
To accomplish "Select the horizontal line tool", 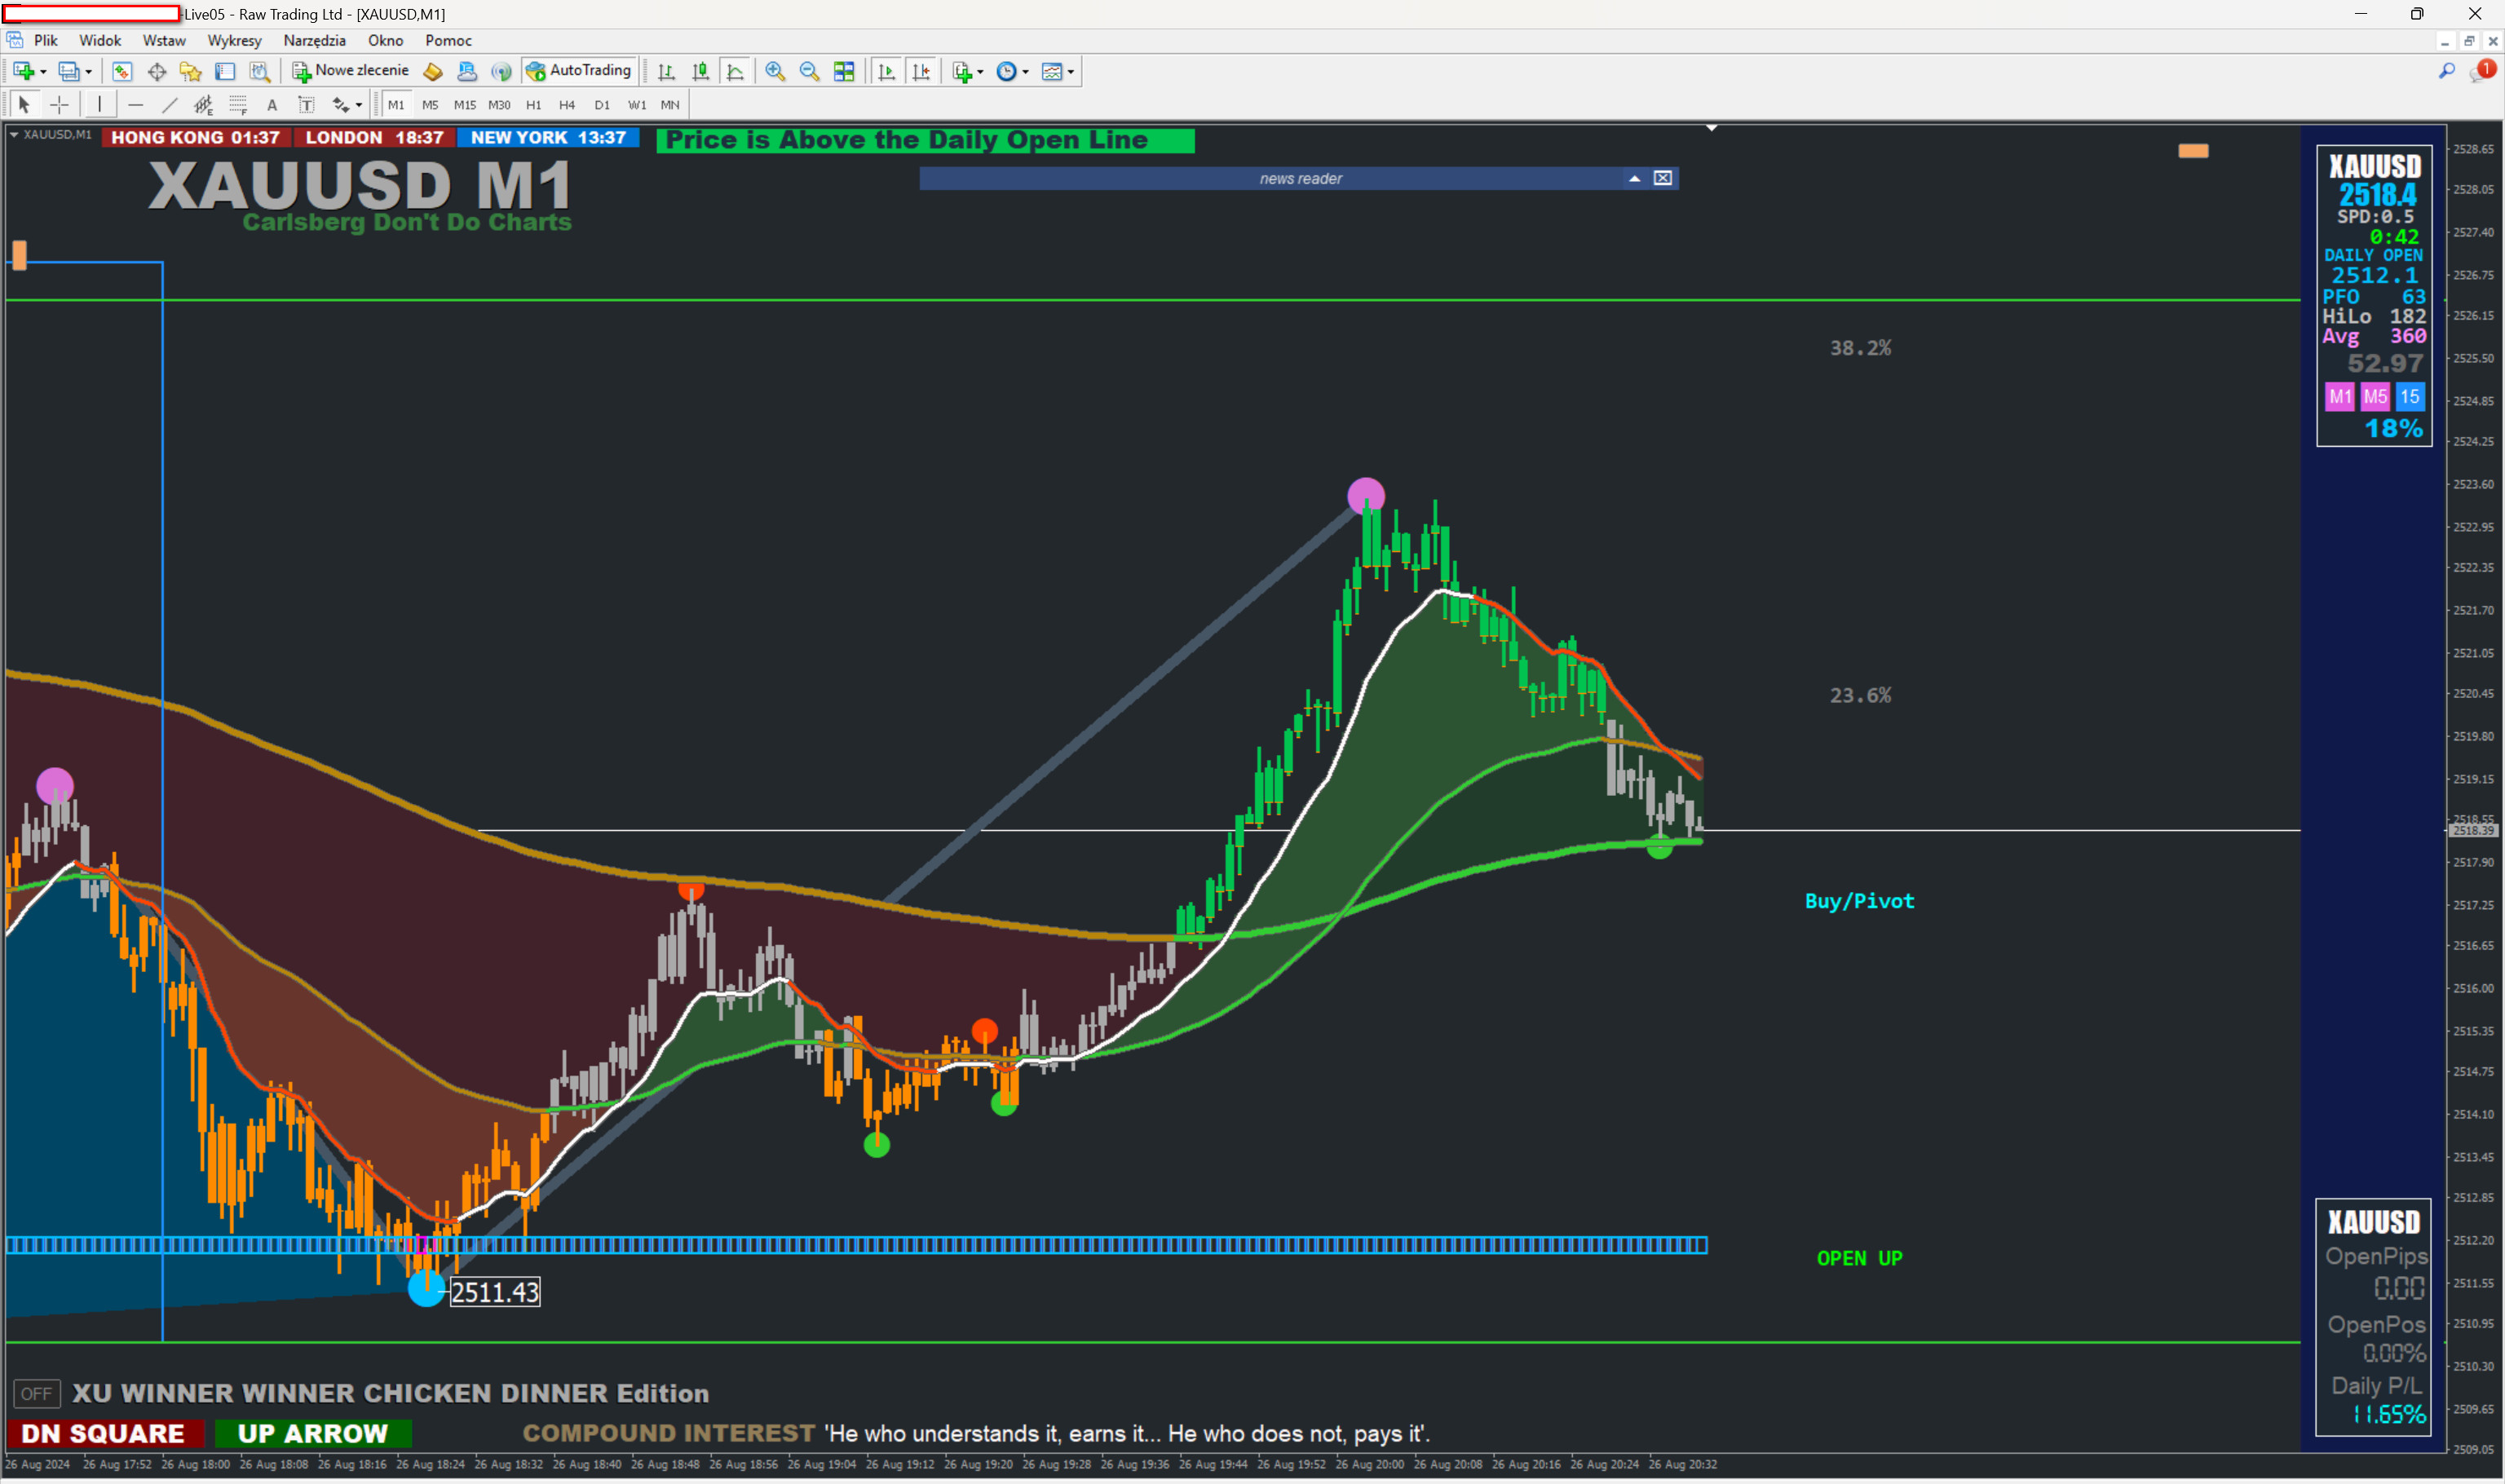I will [135, 105].
